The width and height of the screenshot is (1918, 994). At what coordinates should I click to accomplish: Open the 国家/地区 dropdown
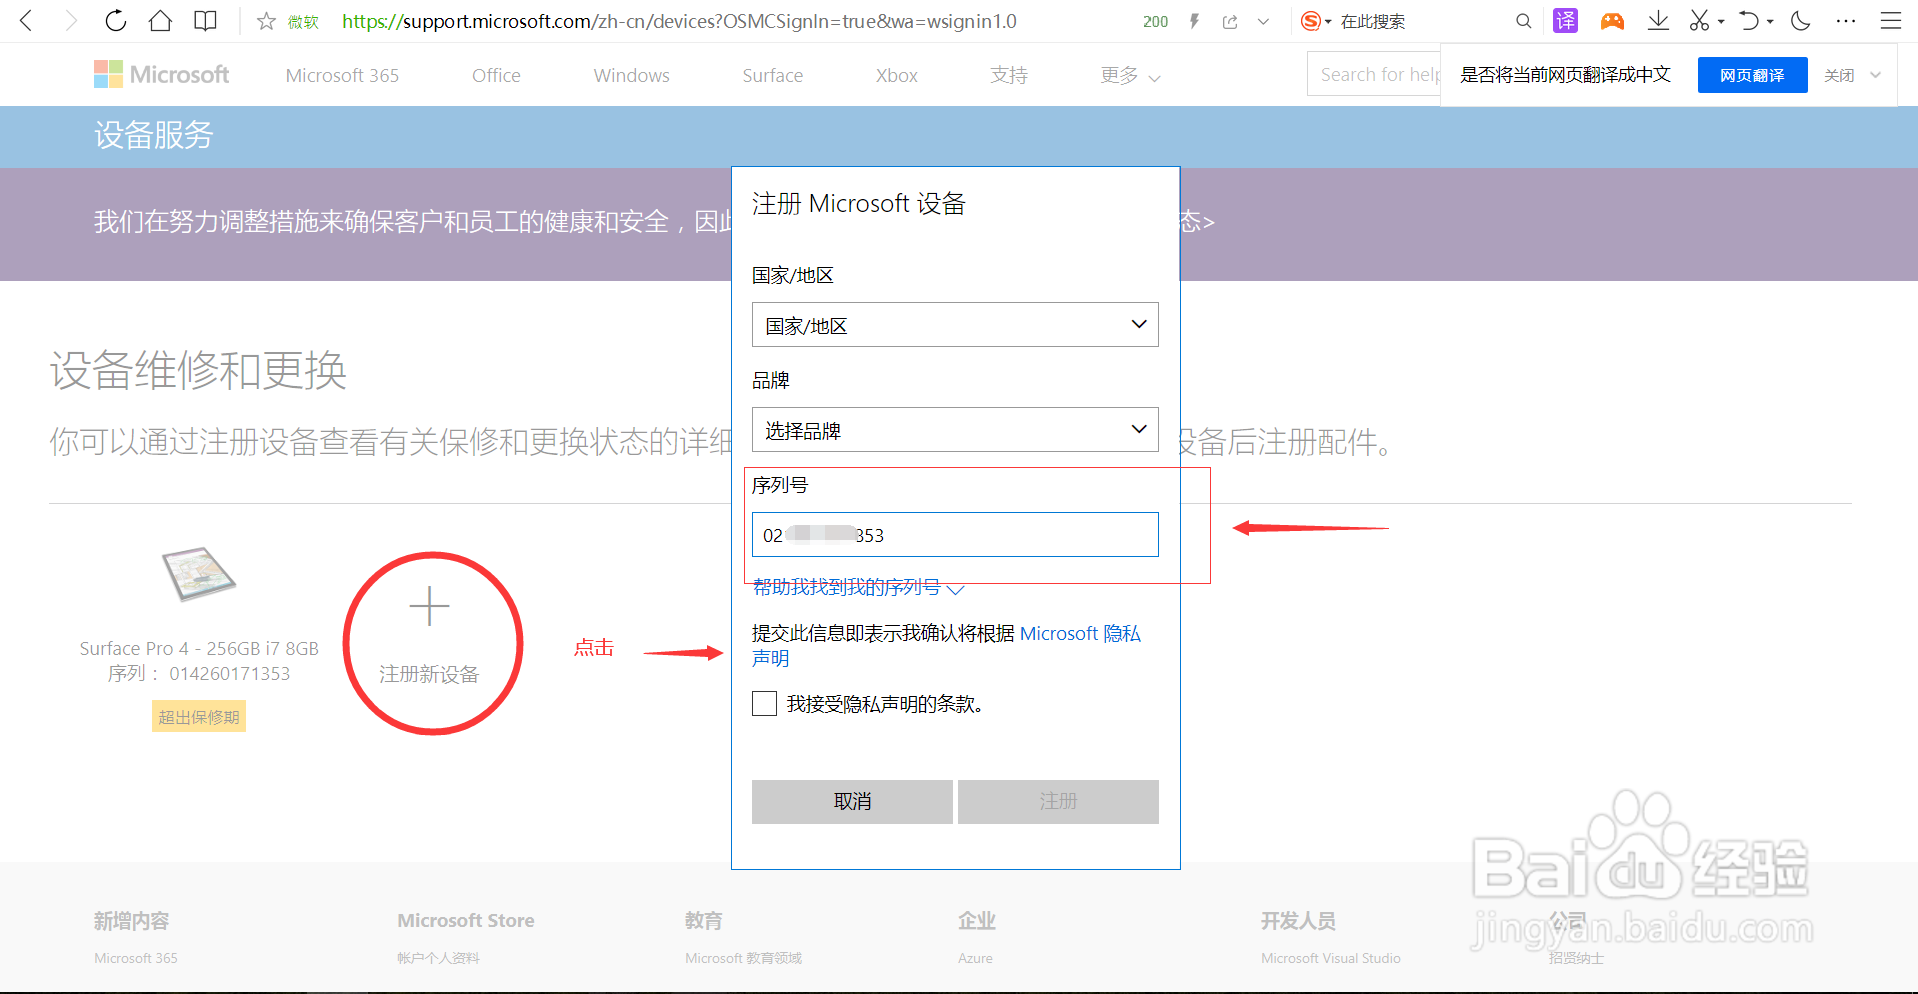click(x=955, y=325)
